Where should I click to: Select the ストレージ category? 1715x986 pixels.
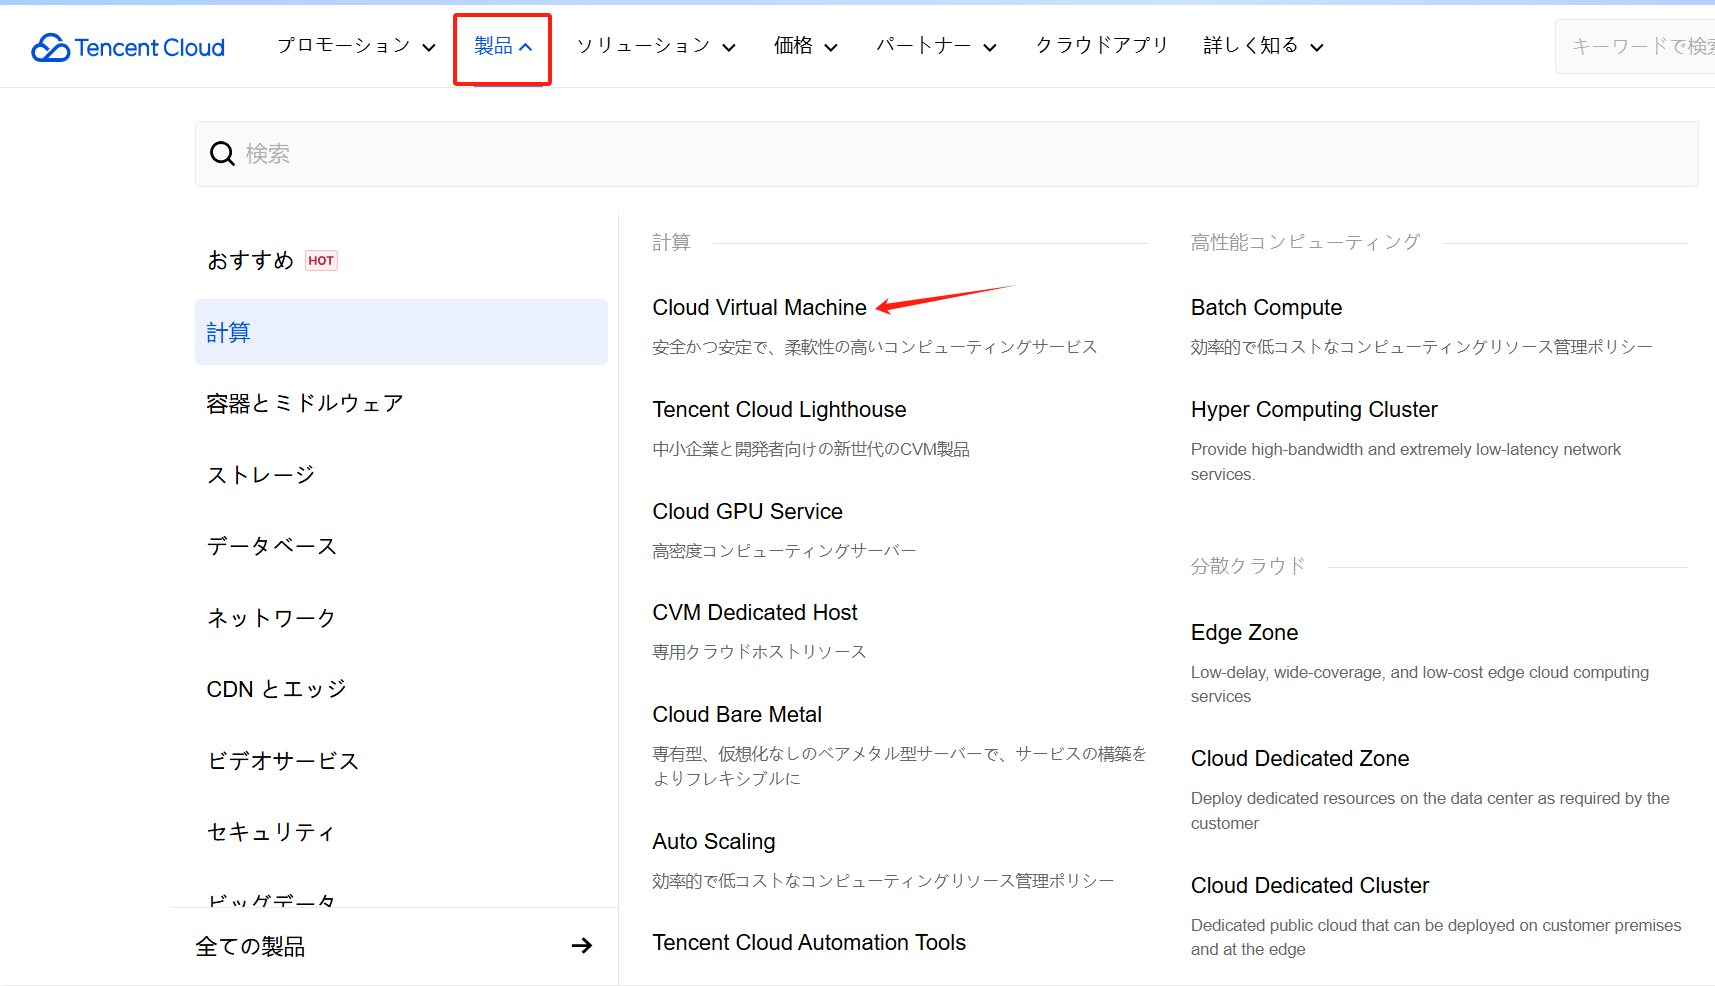(x=261, y=475)
